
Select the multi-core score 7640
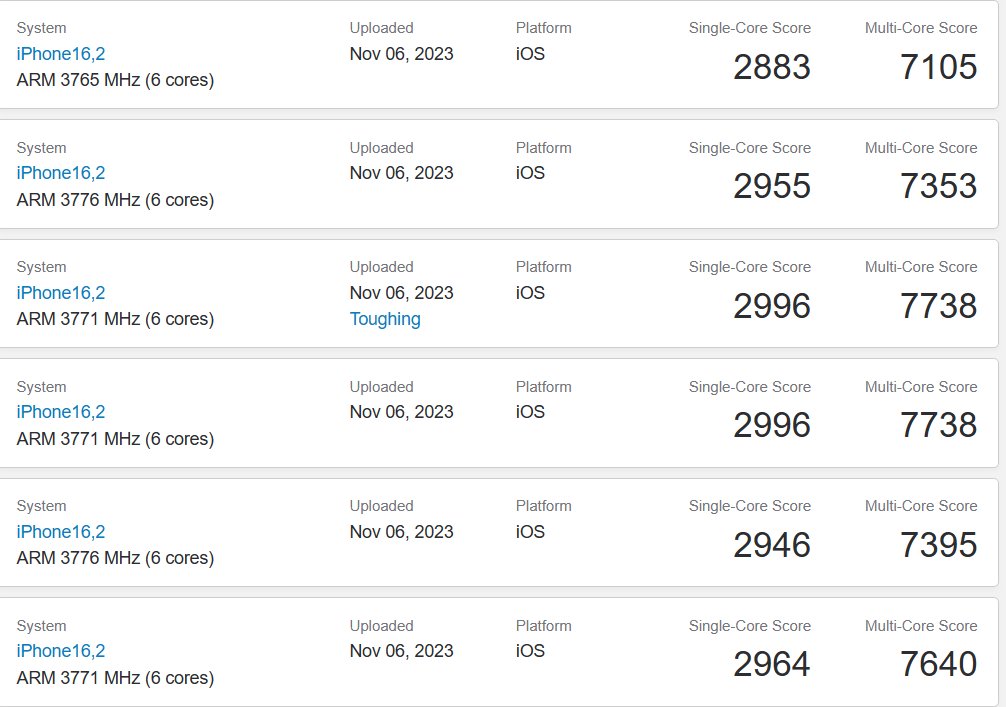point(938,664)
